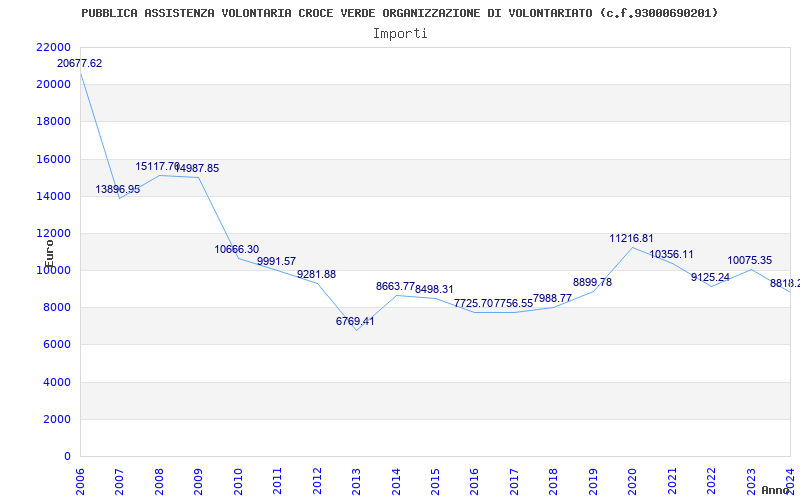Select the 14987.85 data label

(197, 168)
